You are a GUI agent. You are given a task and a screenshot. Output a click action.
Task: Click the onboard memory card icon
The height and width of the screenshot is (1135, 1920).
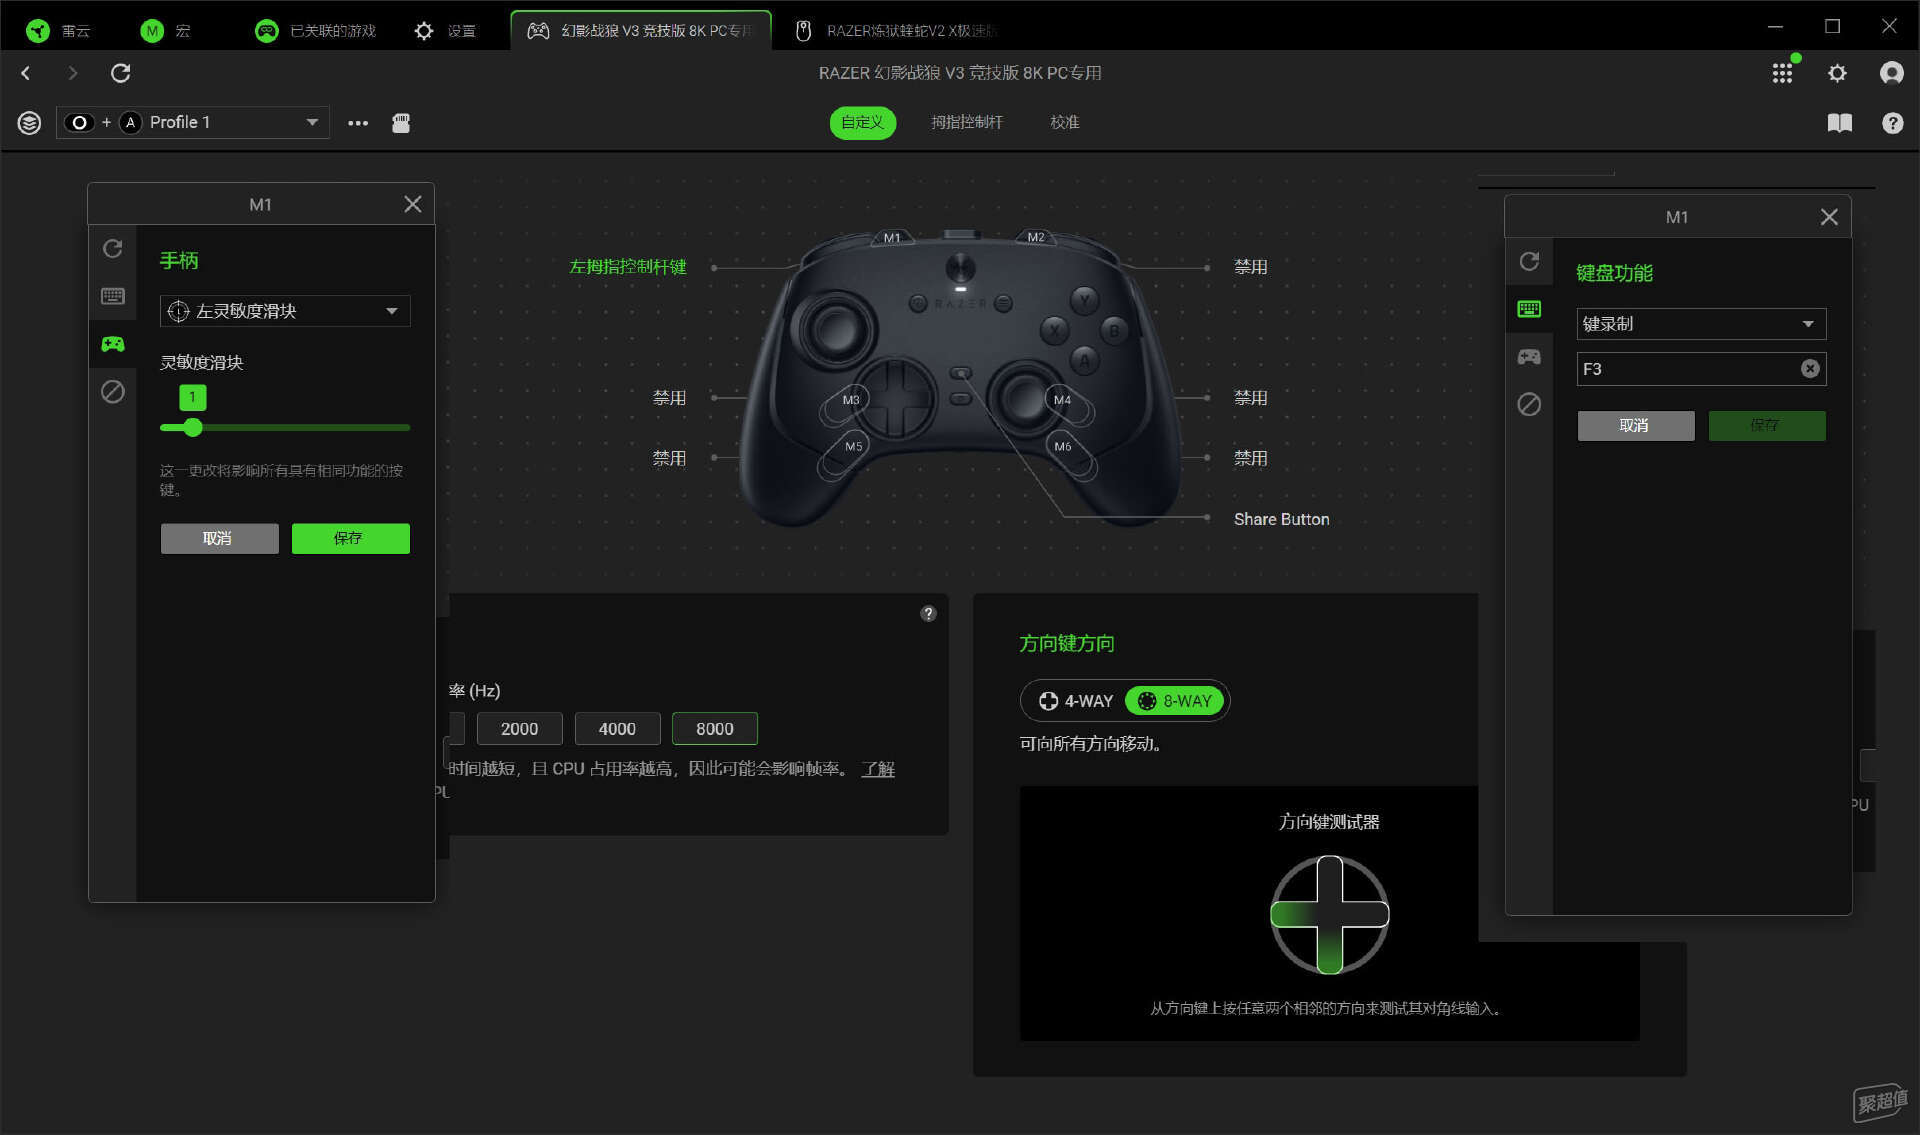(x=401, y=123)
